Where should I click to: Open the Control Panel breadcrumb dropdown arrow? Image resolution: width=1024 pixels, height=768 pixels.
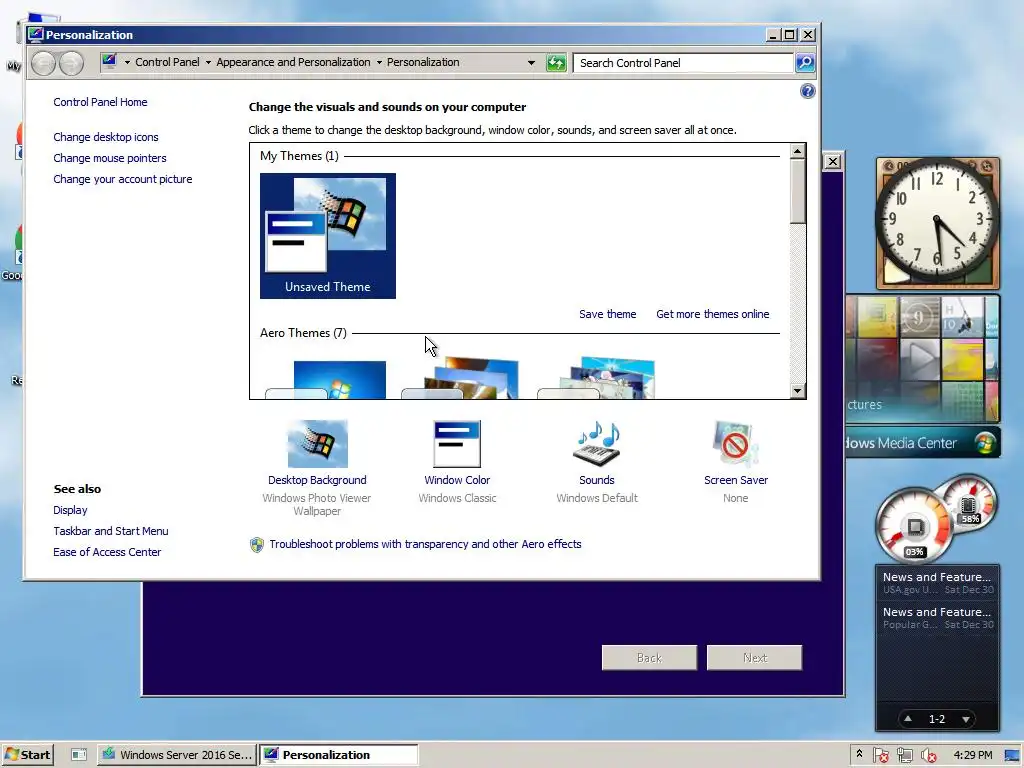tap(208, 63)
